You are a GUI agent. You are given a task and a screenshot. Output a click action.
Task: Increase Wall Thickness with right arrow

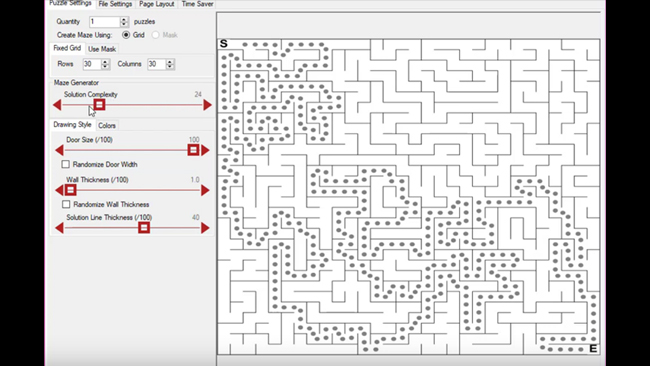(205, 190)
